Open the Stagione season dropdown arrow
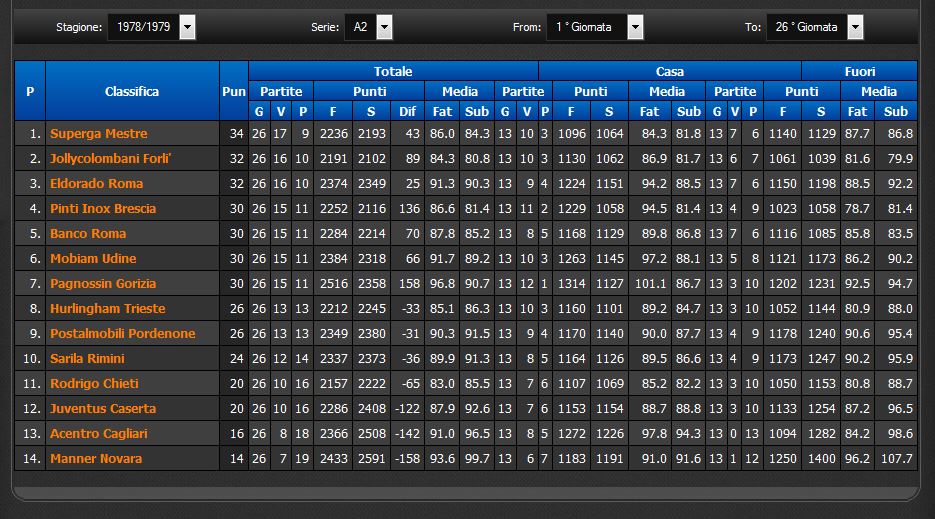The width and height of the screenshot is (935, 519). (x=187, y=28)
